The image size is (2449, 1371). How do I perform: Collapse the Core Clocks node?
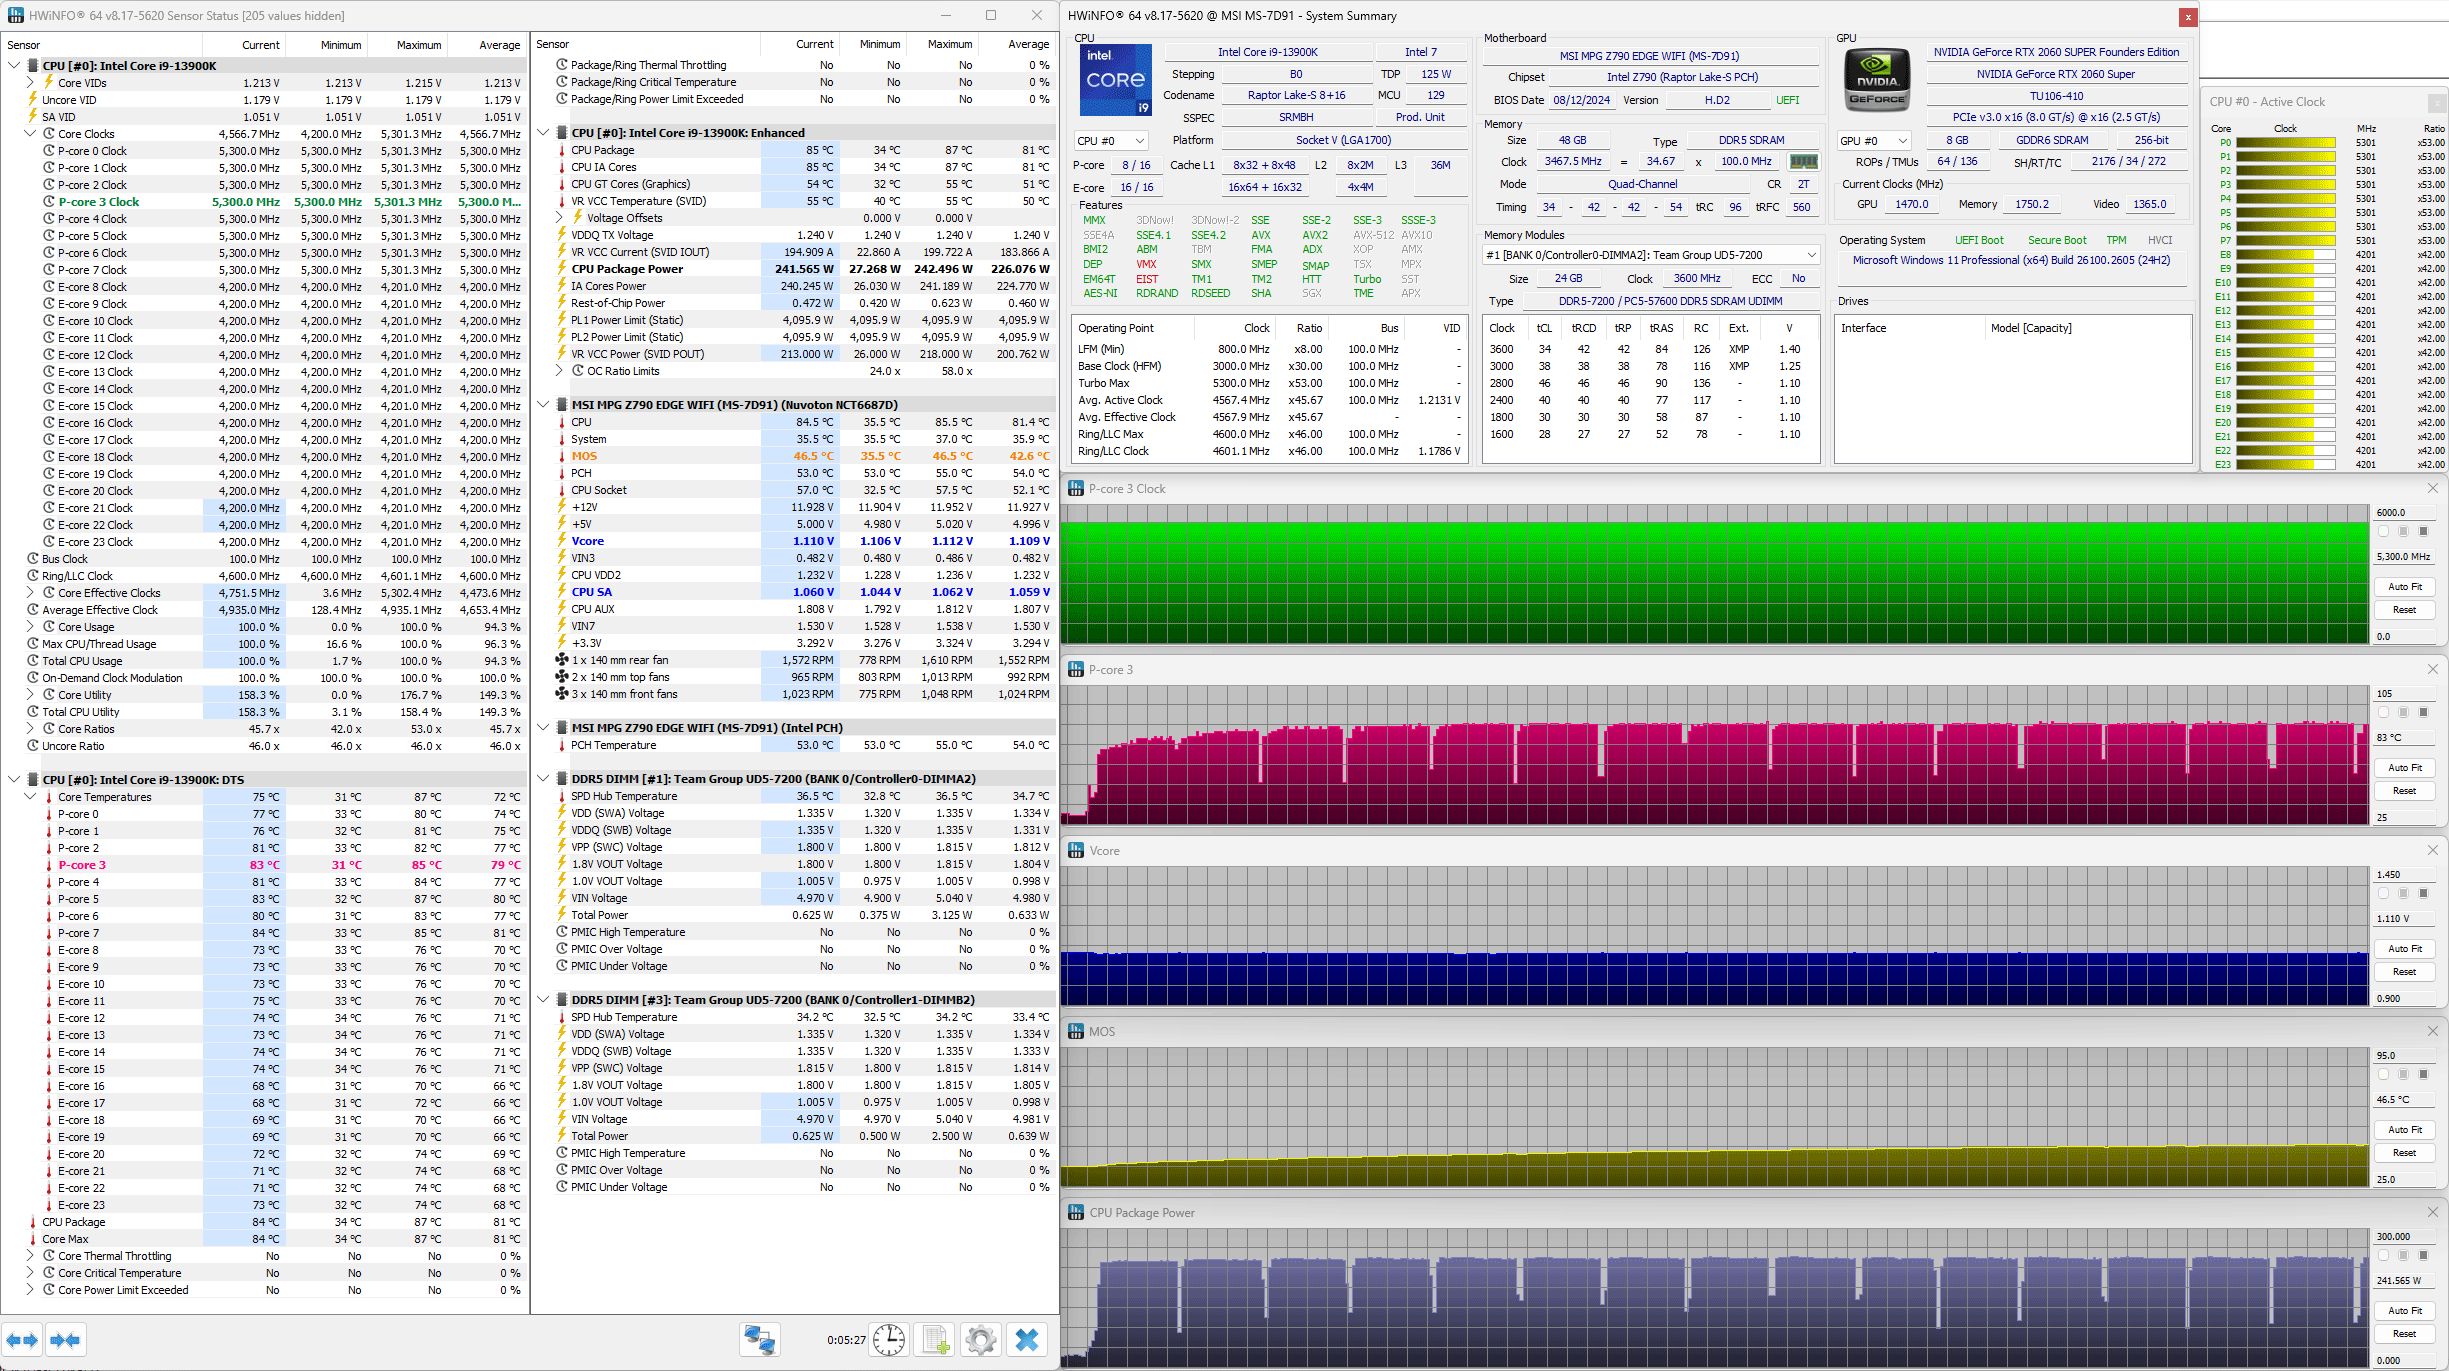[x=30, y=134]
